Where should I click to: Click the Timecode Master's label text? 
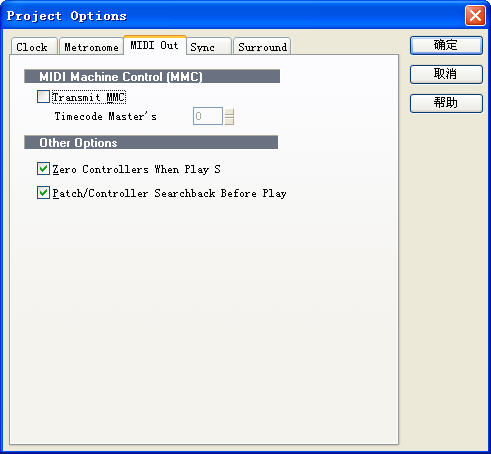click(x=106, y=116)
